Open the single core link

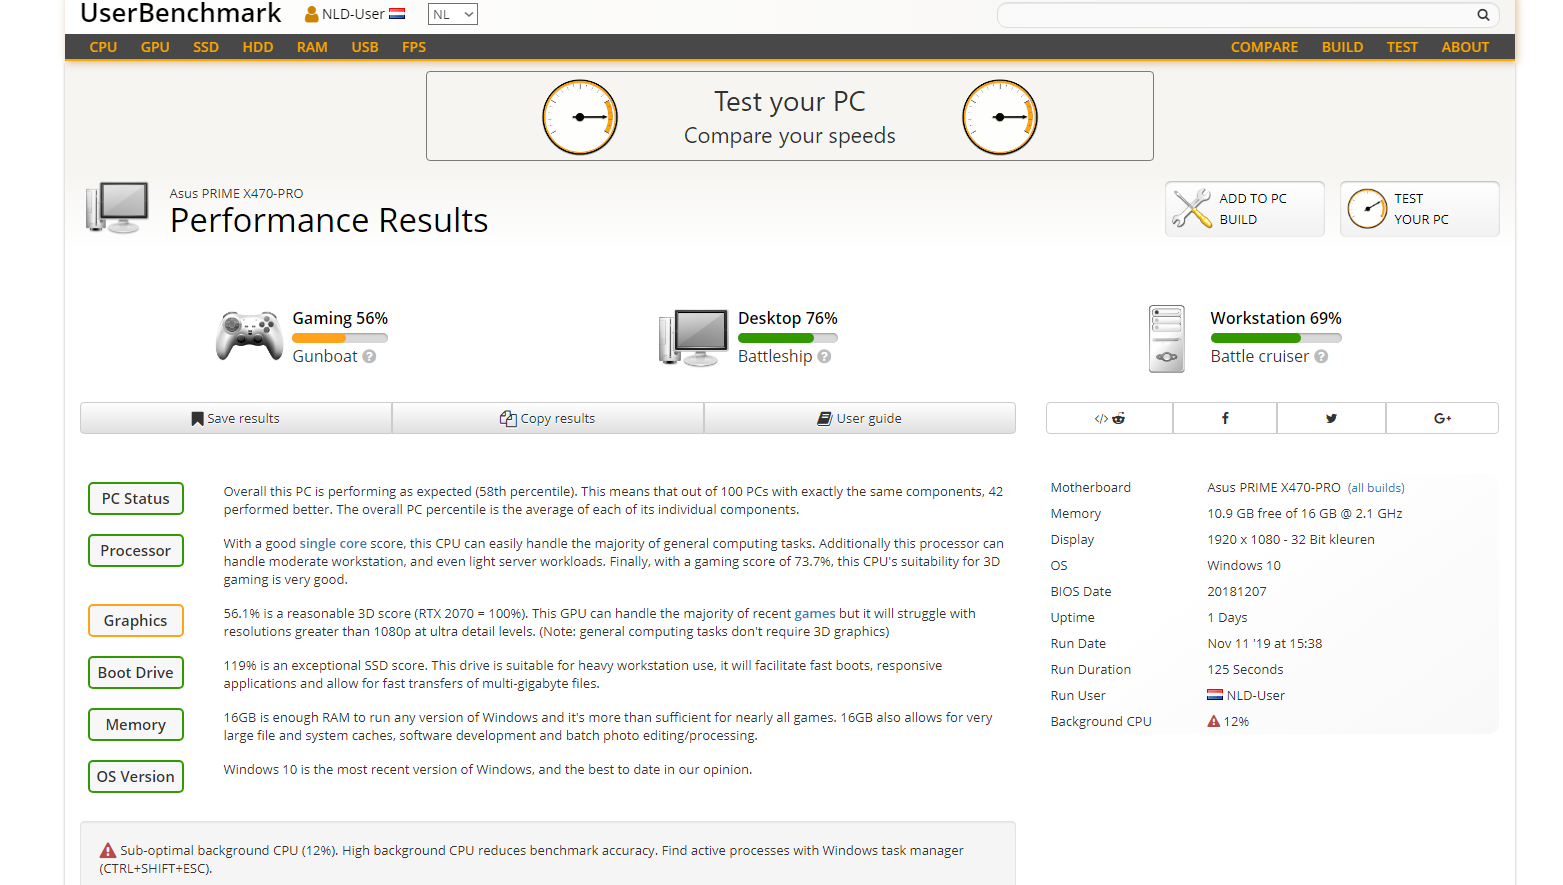click(x=333, y=544)
